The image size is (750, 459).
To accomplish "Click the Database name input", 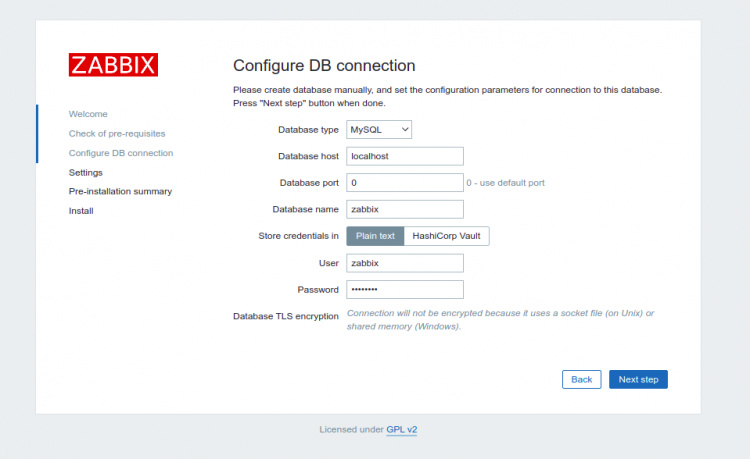I will click(404, 209).
